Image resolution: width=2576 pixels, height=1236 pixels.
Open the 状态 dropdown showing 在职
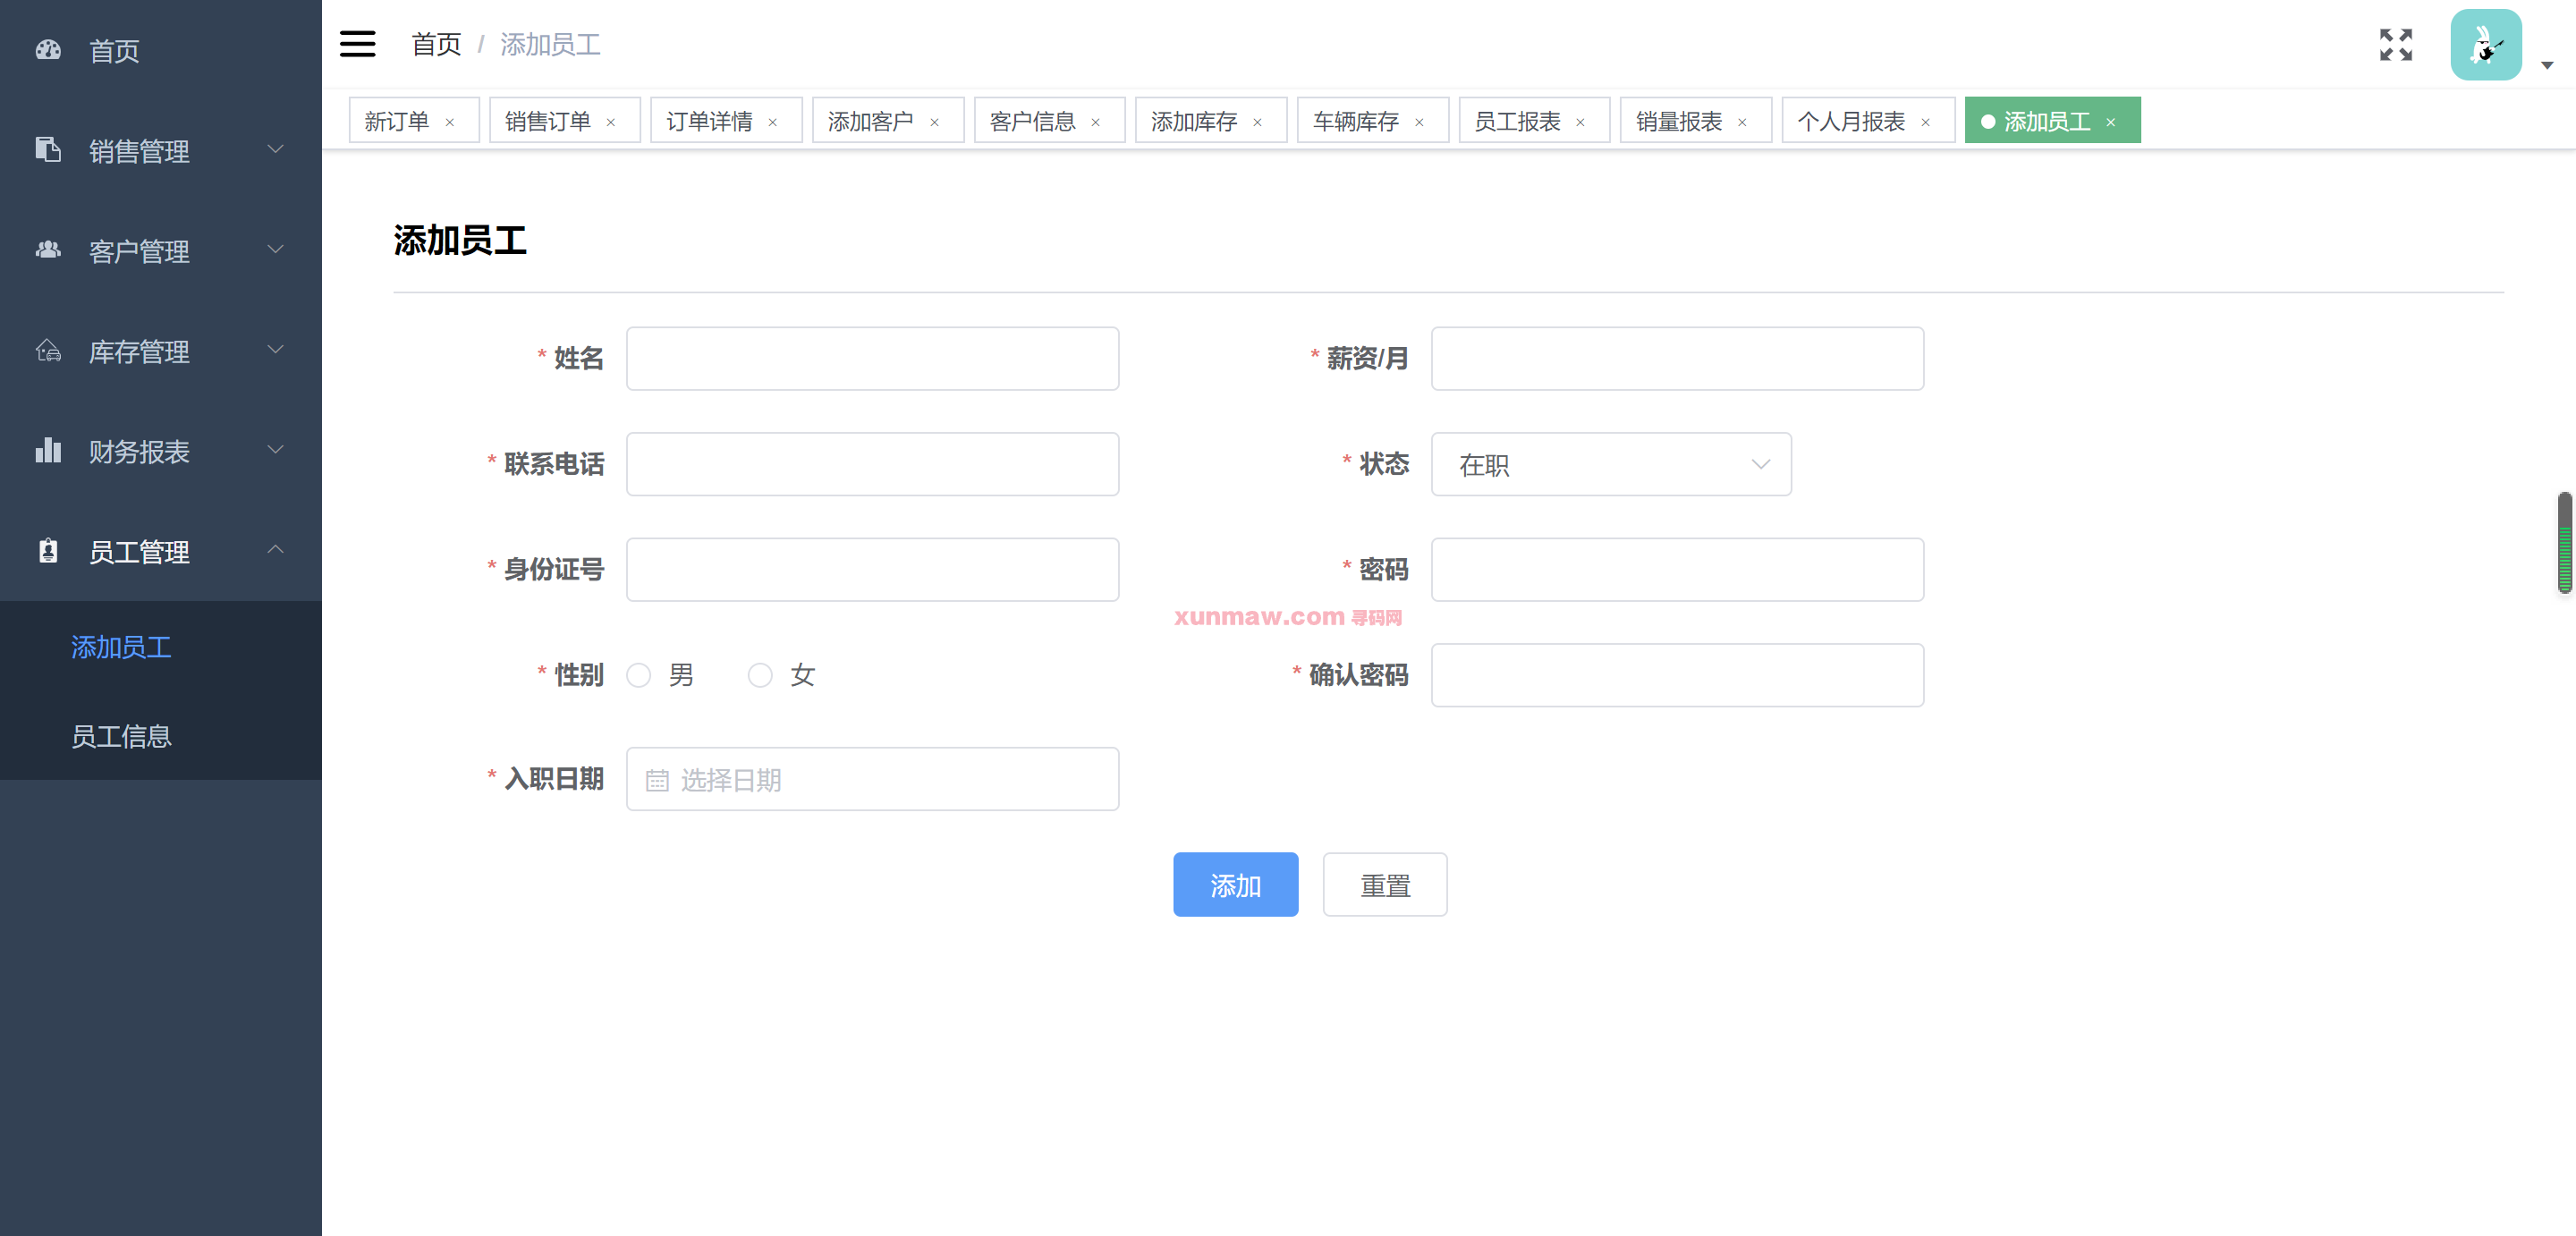click(1610, 464)
